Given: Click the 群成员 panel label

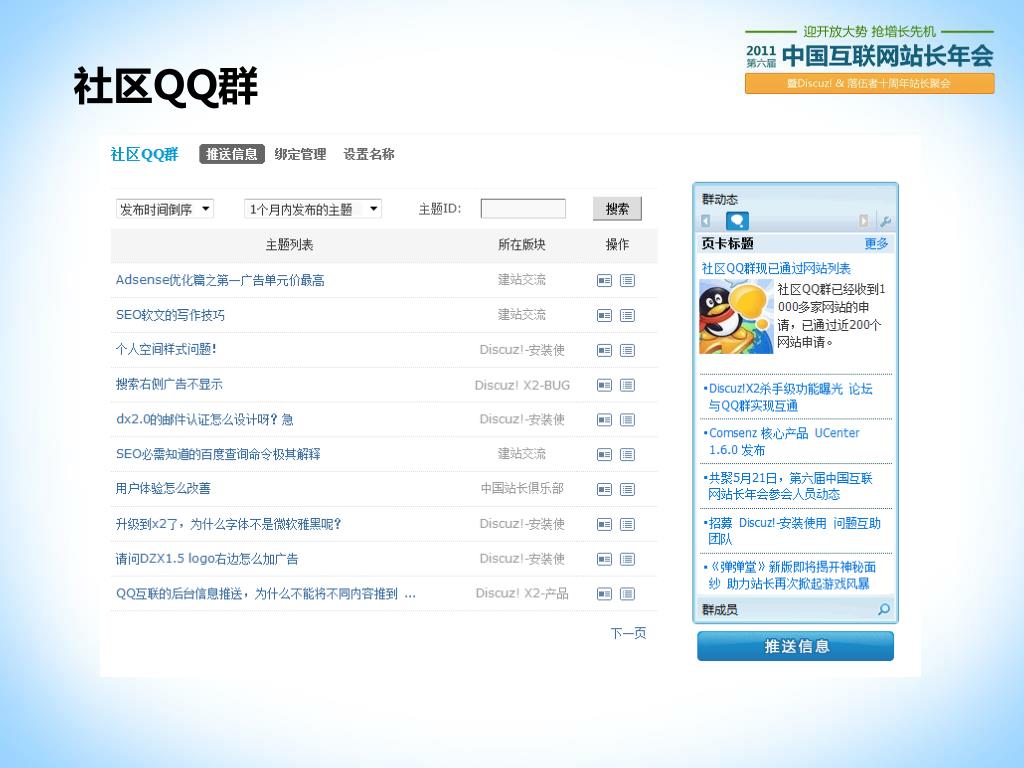Looking at the screenshot, I should click(720, 609).
